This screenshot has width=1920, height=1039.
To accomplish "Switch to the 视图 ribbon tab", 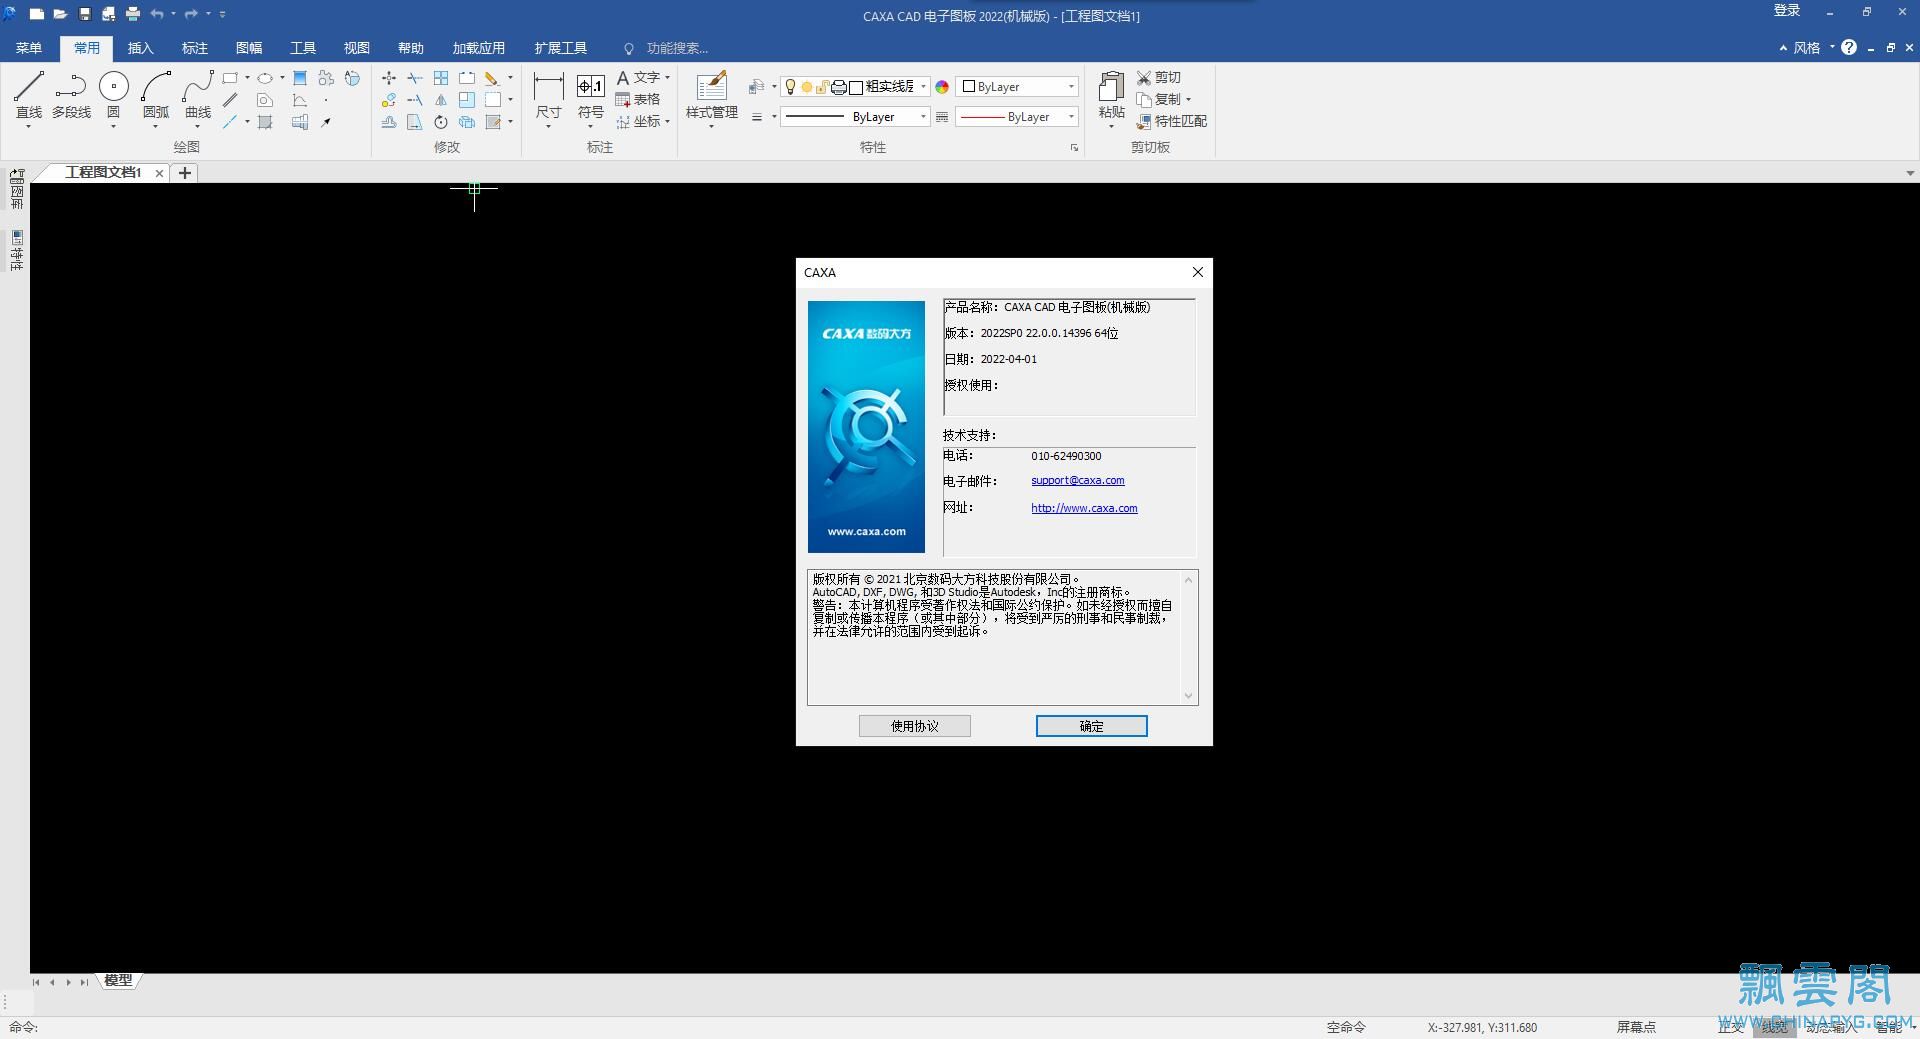I will click(x=356, y=48).
